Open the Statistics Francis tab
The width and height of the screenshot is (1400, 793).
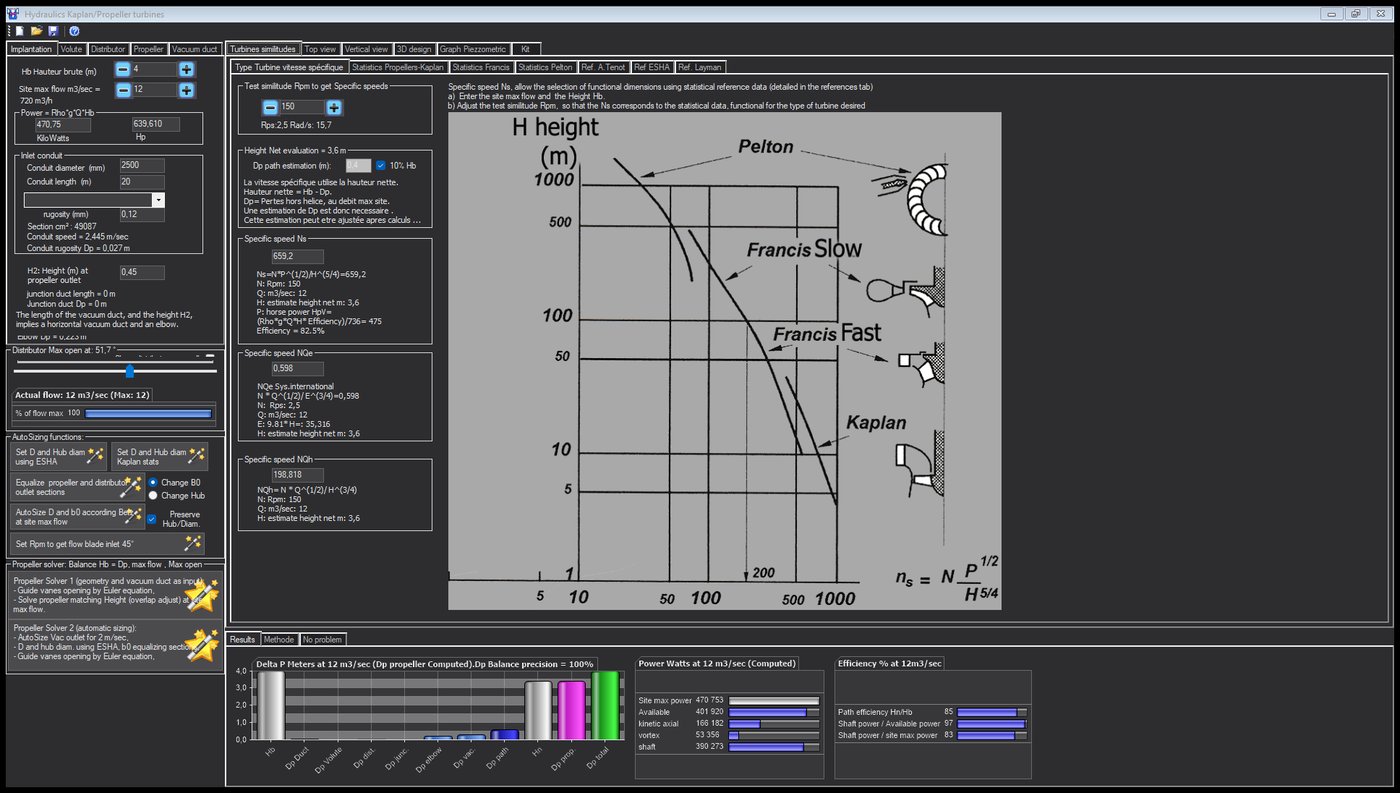(x=481, y=67)
